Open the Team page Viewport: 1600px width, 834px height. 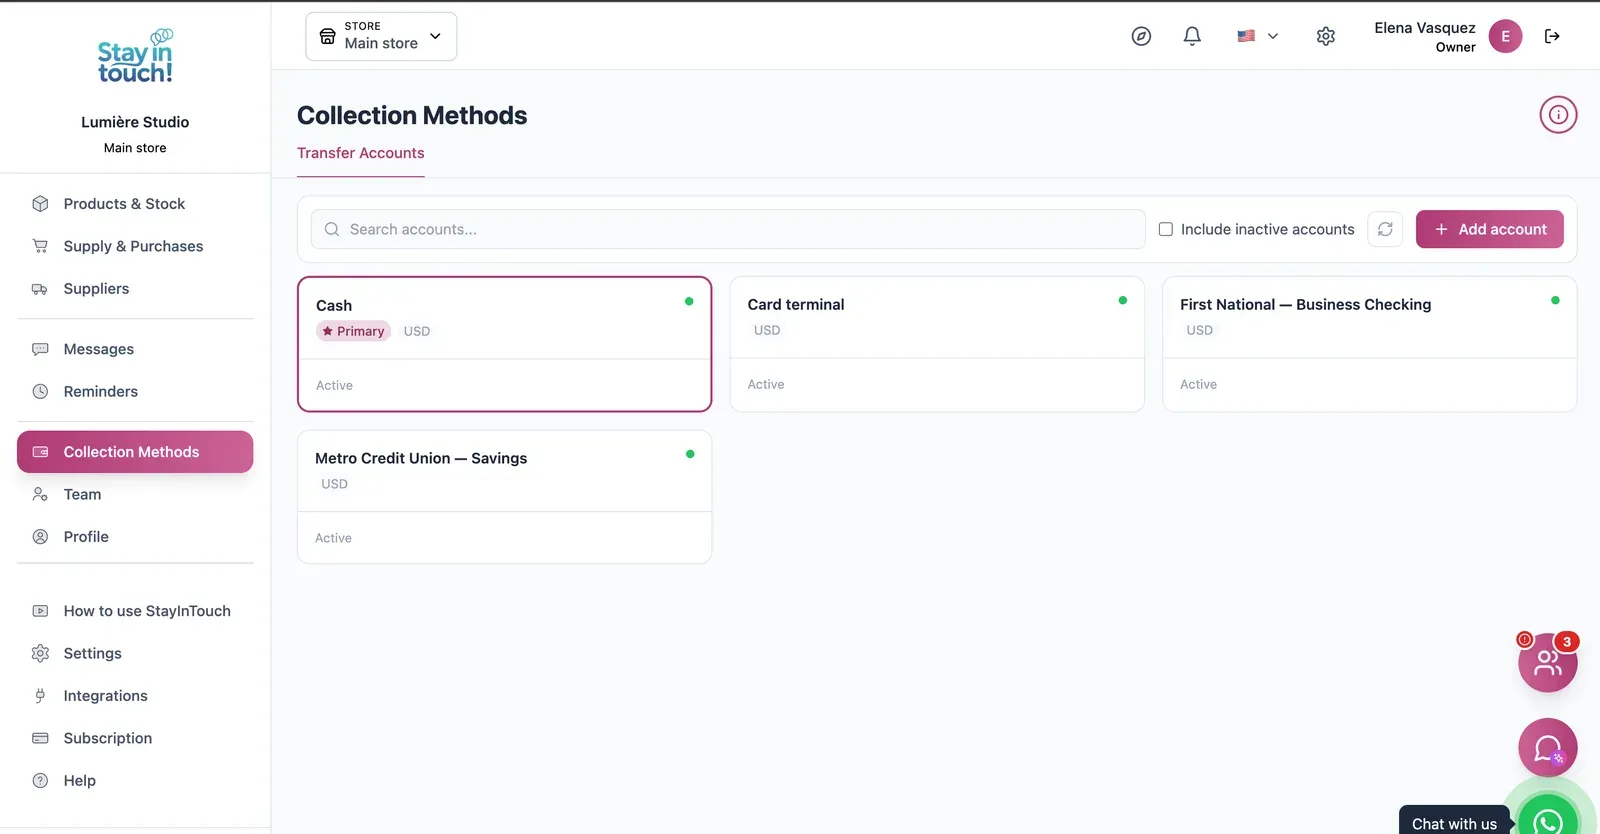pyautogui.click(x=135, y=494)
